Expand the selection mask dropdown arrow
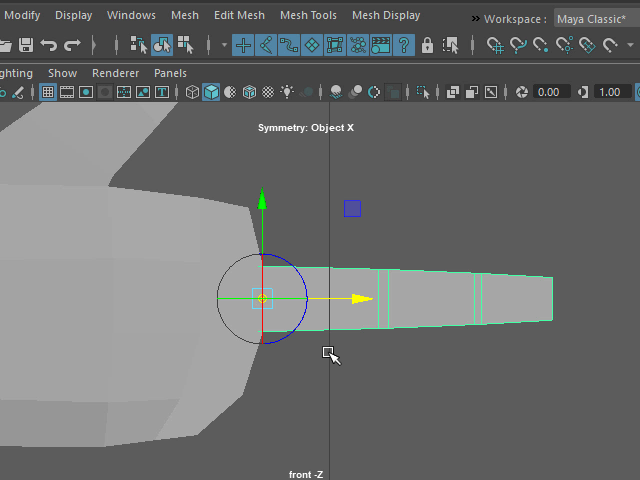The height and width of the screenshot is (480, 640). (x=224, y=45)
